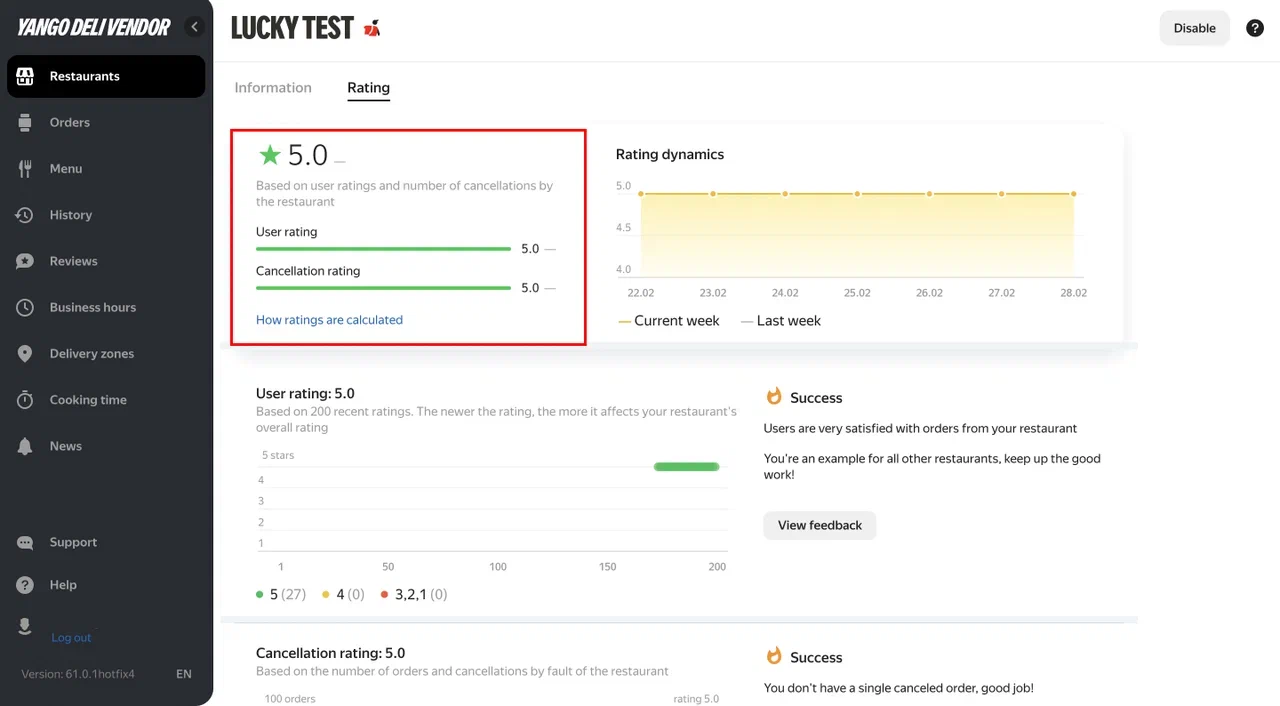Click the Menu fork-and-knife icon

point(26,168)
